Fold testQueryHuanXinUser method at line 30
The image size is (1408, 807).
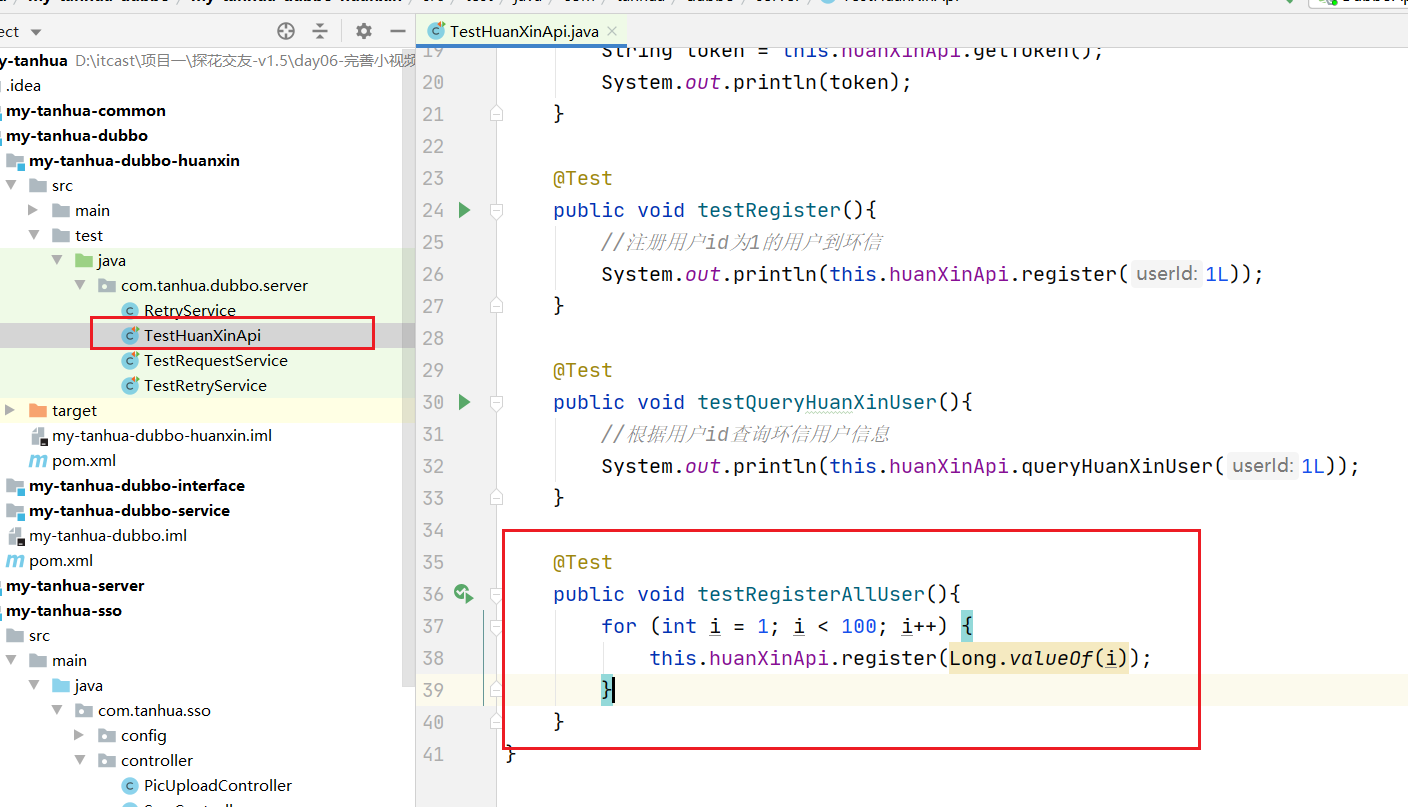click(496, 402)
